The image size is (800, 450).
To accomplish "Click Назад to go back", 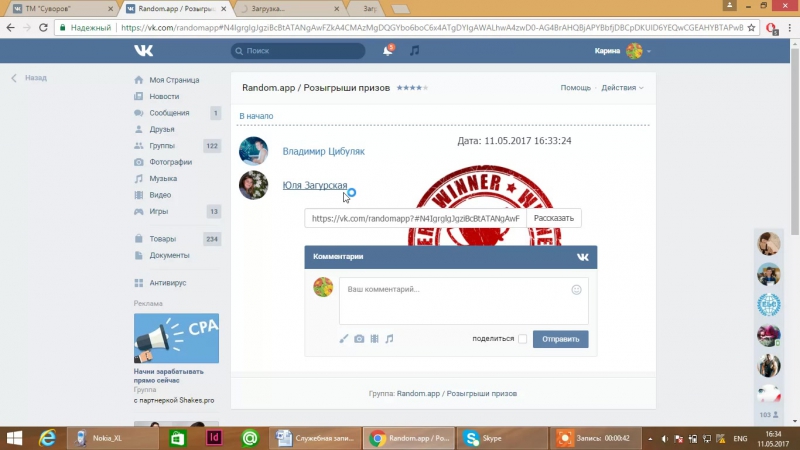I will (30, 78).
